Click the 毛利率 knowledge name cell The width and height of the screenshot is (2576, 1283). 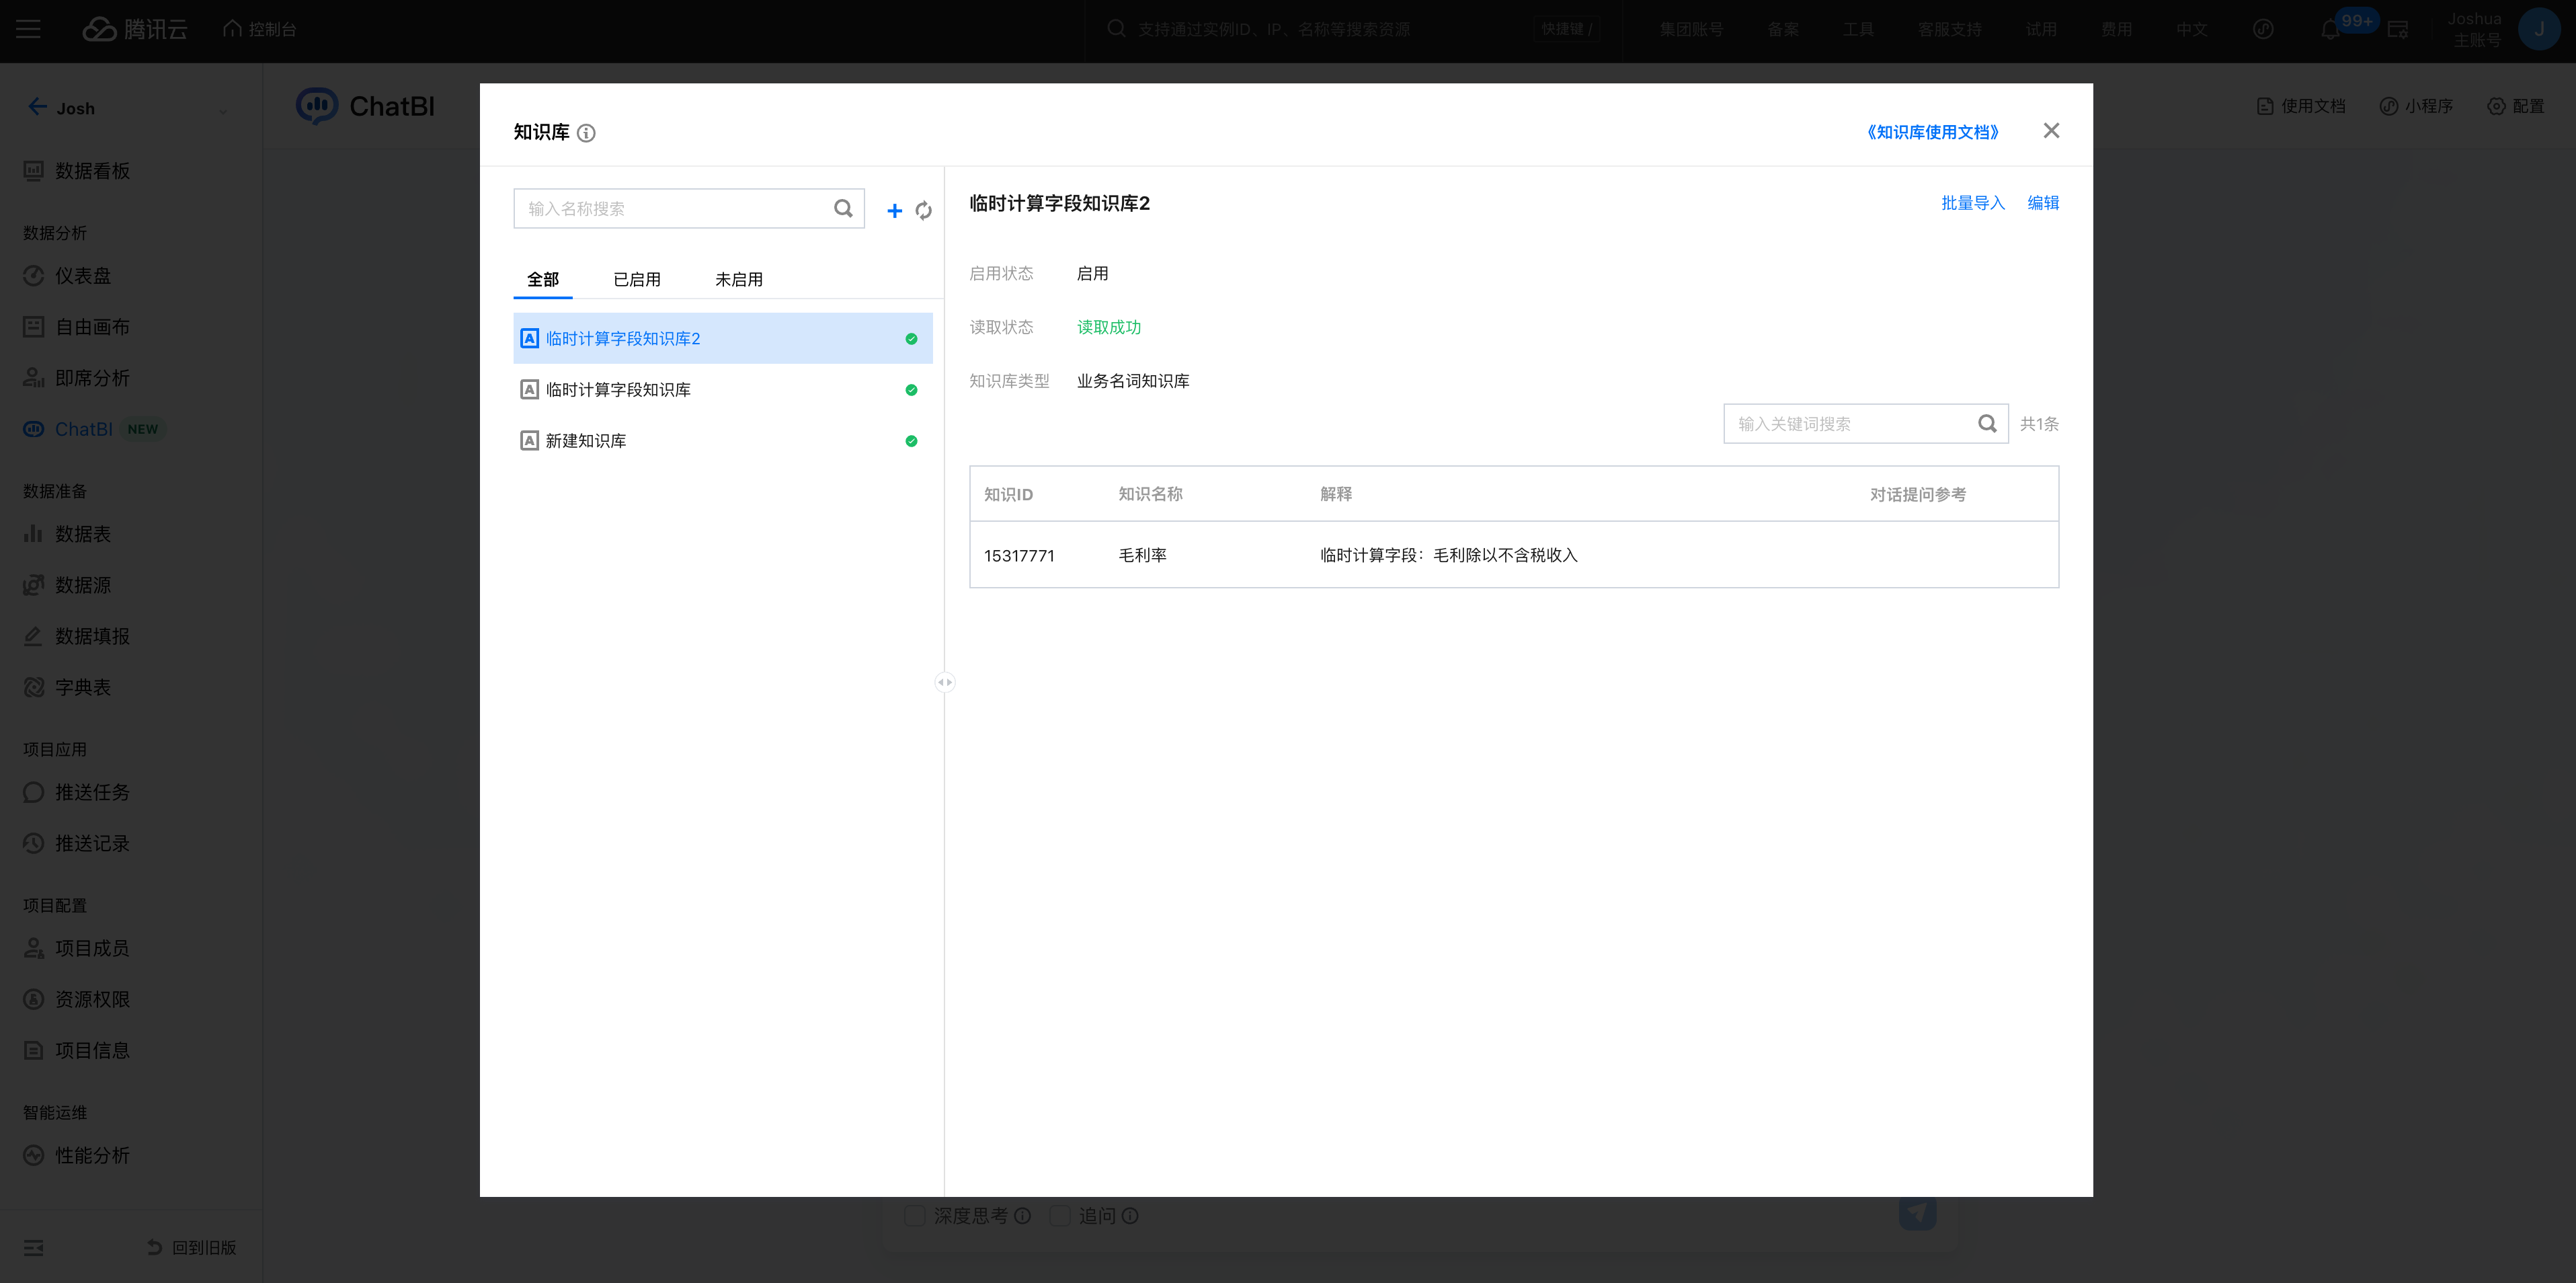click(x=1142, y=555)
